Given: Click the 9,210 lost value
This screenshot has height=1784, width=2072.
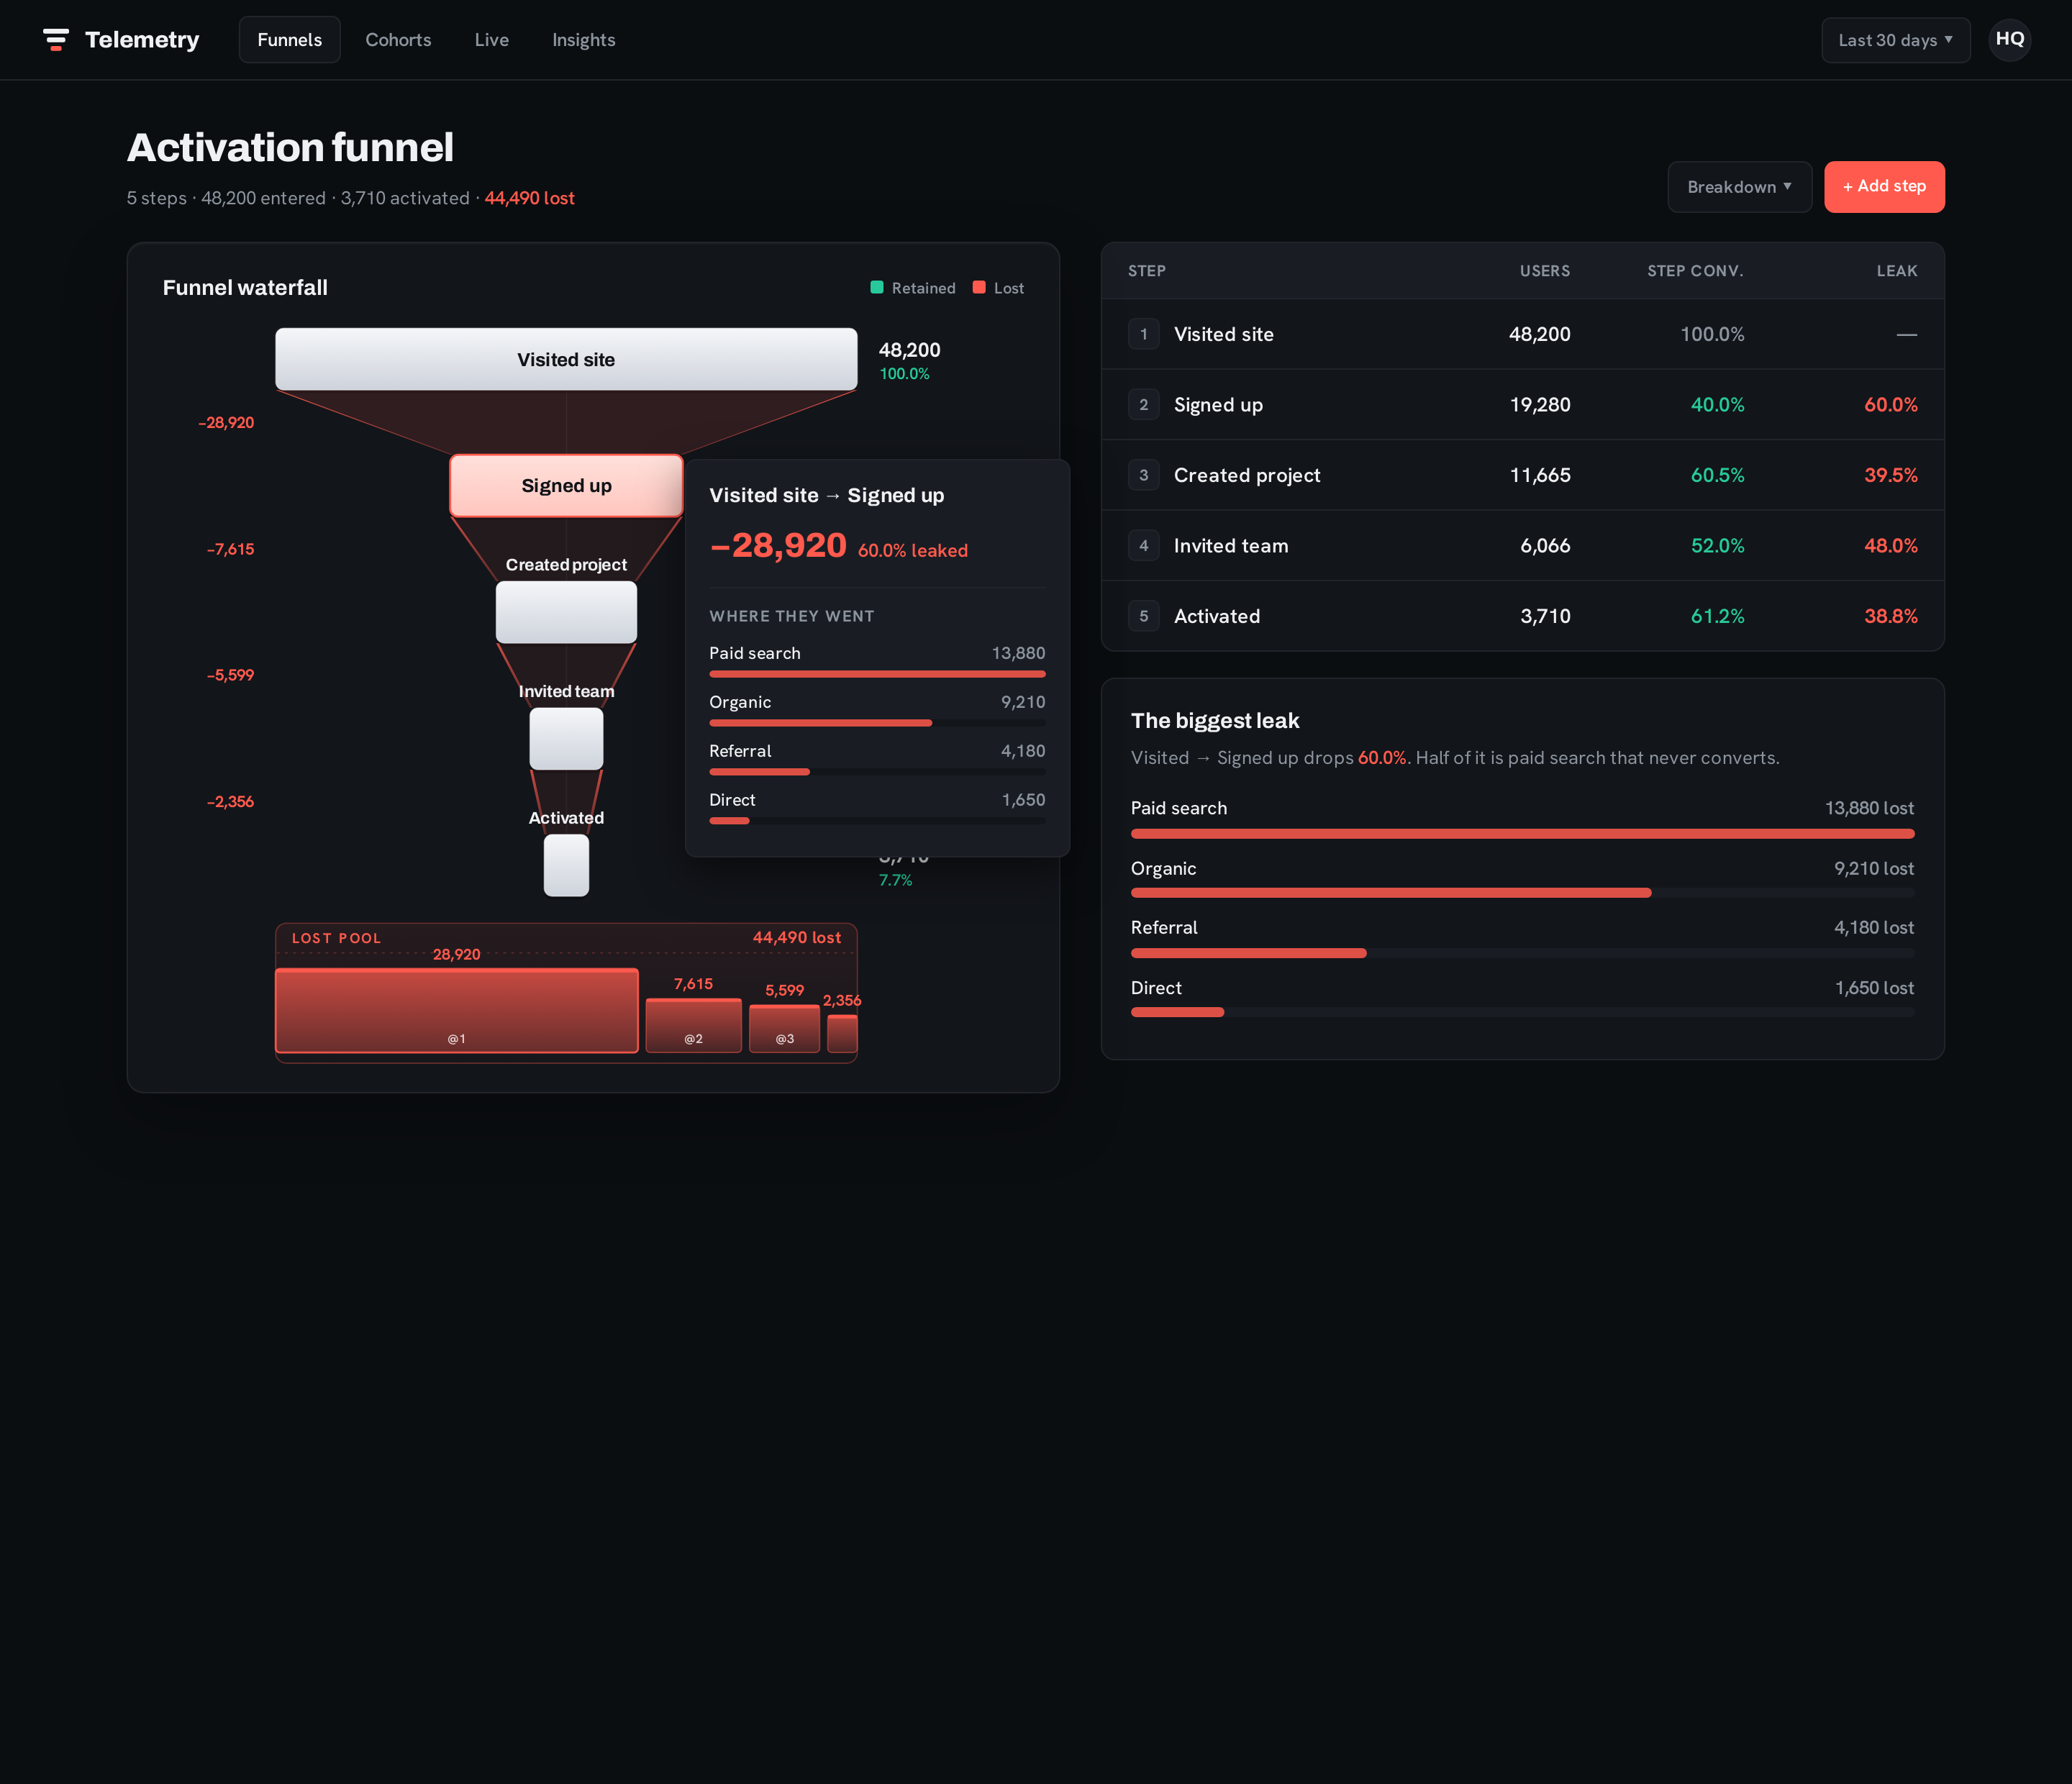Looking at the screenshot, I should pyautogui.click(x=1874, y=868).
